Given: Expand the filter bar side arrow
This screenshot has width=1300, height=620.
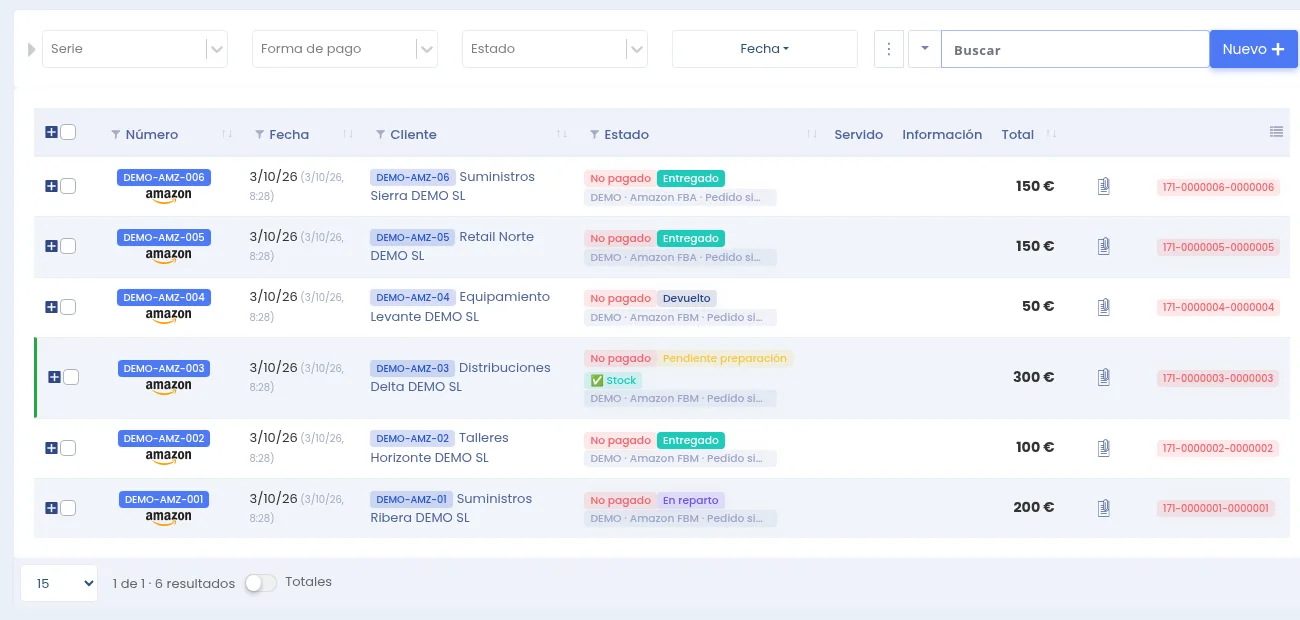Looking at the screenshot, I should click(x=31, y=49).
